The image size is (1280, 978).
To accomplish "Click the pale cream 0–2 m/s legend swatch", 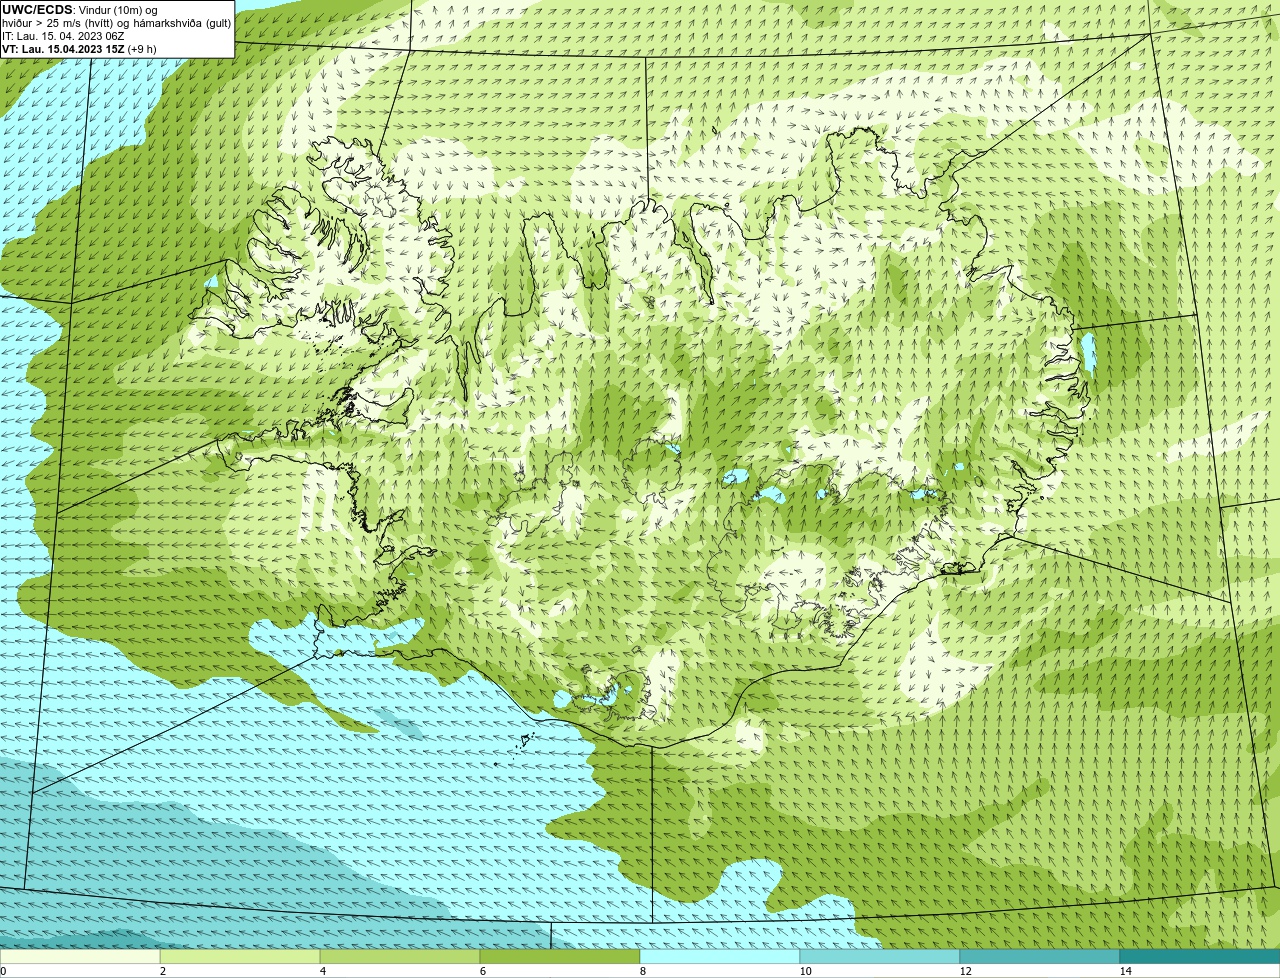I will (80, 957).
